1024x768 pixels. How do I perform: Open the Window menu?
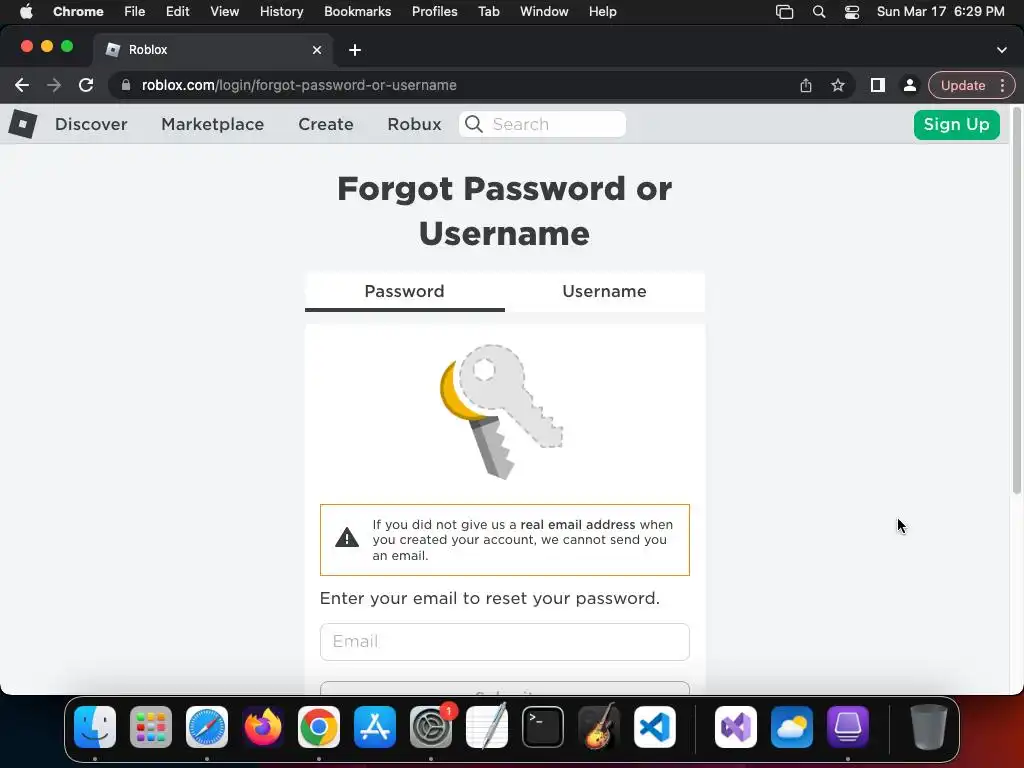pyautogui.click(x=544, y=11)
